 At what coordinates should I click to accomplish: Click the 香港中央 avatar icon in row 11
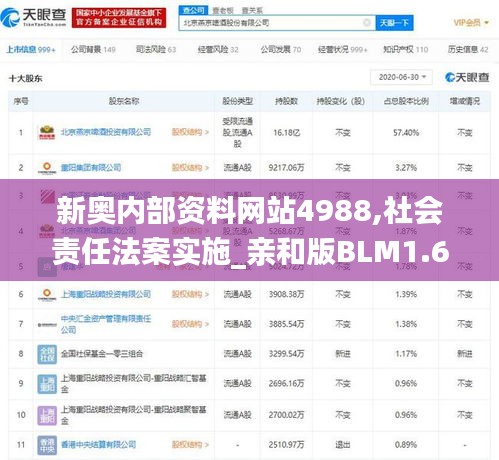pyautogui.click(x=47, y=445)
